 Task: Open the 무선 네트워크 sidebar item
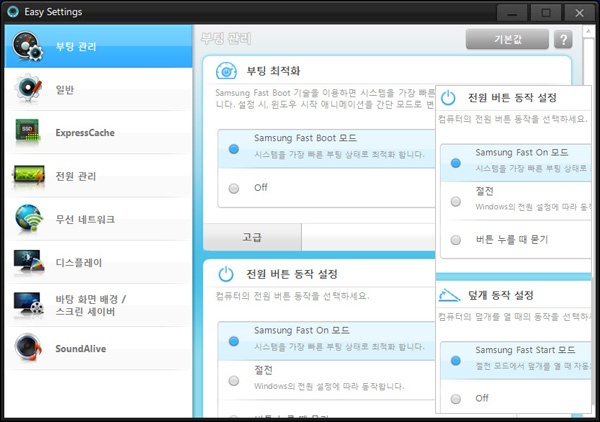pyautogui.click(x=98, y=219)
